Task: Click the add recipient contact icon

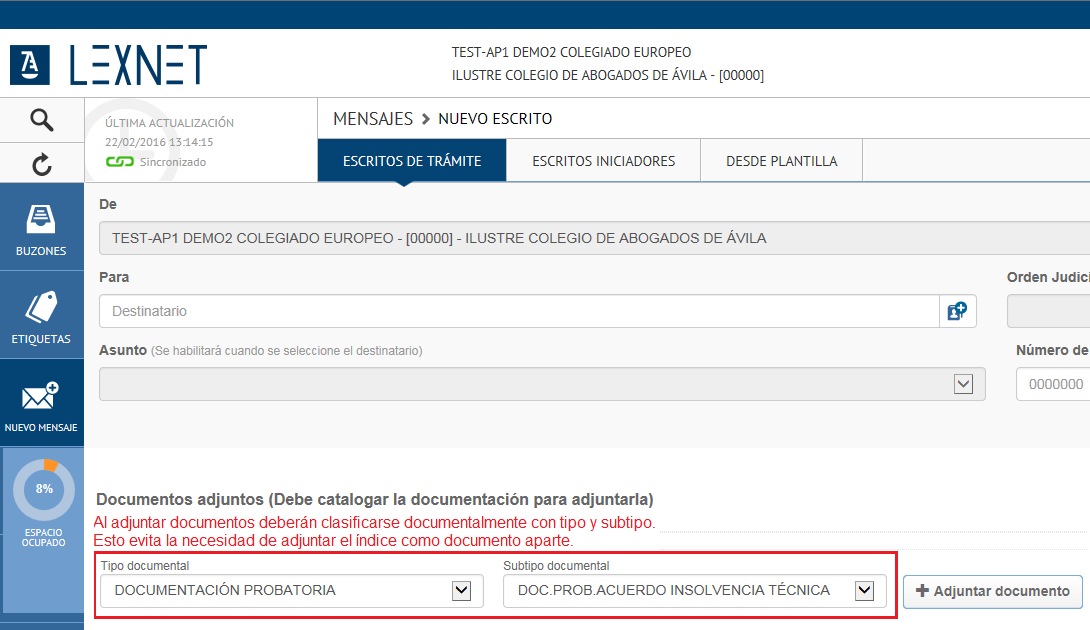Action: (957, 311)
